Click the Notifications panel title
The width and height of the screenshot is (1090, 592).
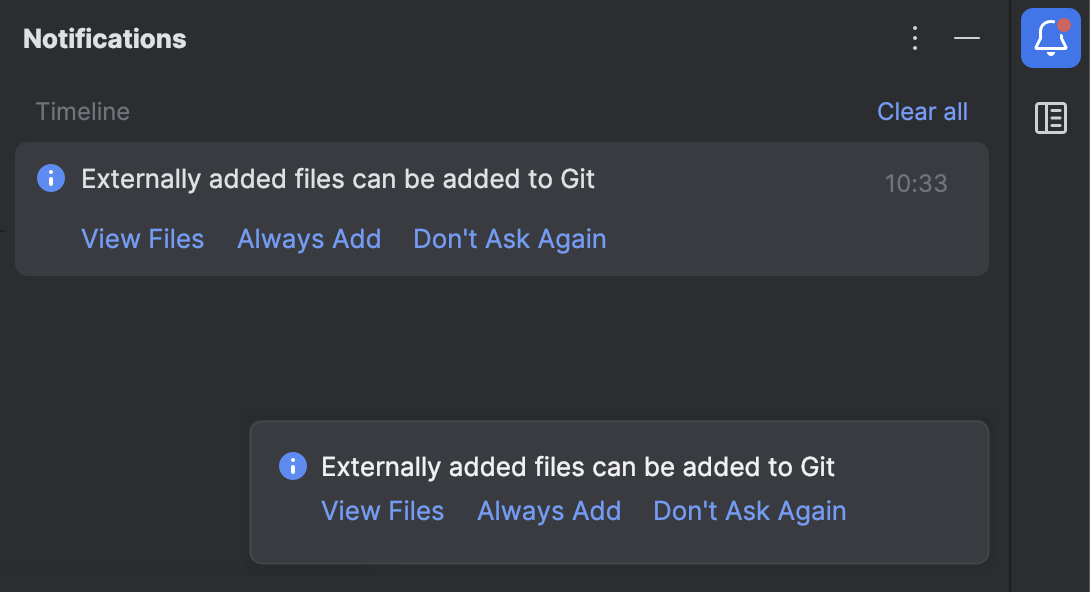(x=103, y=38)
